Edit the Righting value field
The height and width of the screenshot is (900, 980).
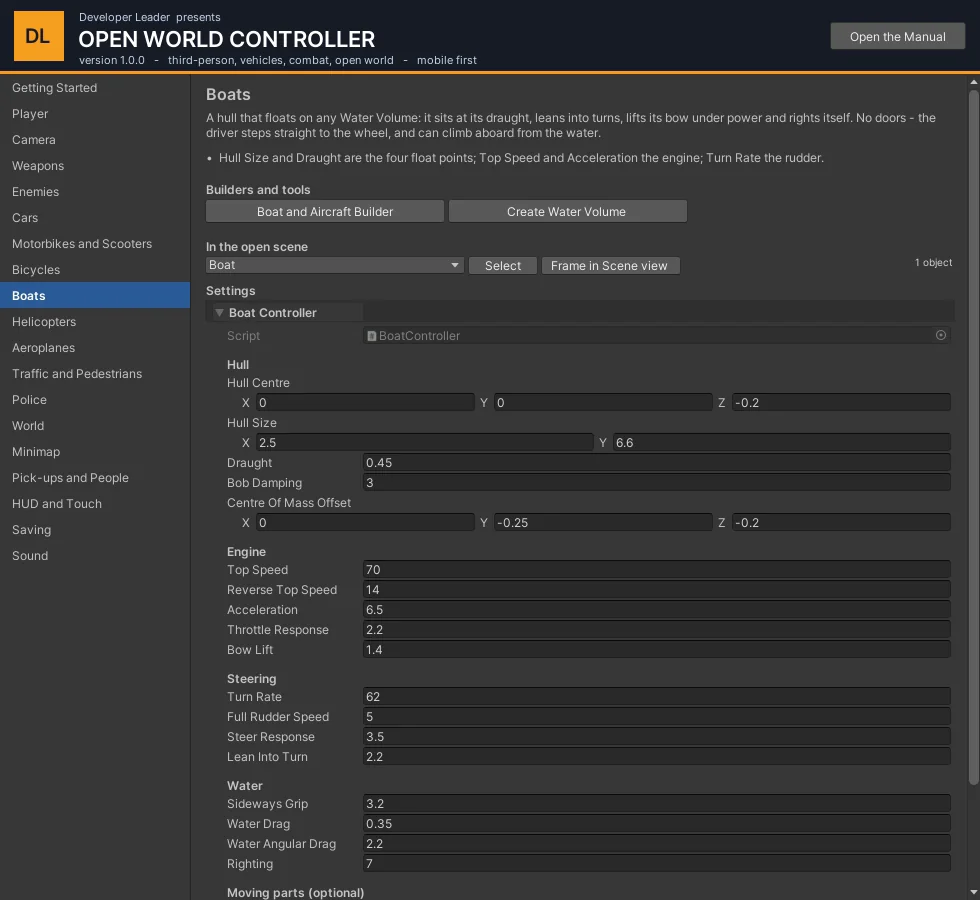point(656,863)
